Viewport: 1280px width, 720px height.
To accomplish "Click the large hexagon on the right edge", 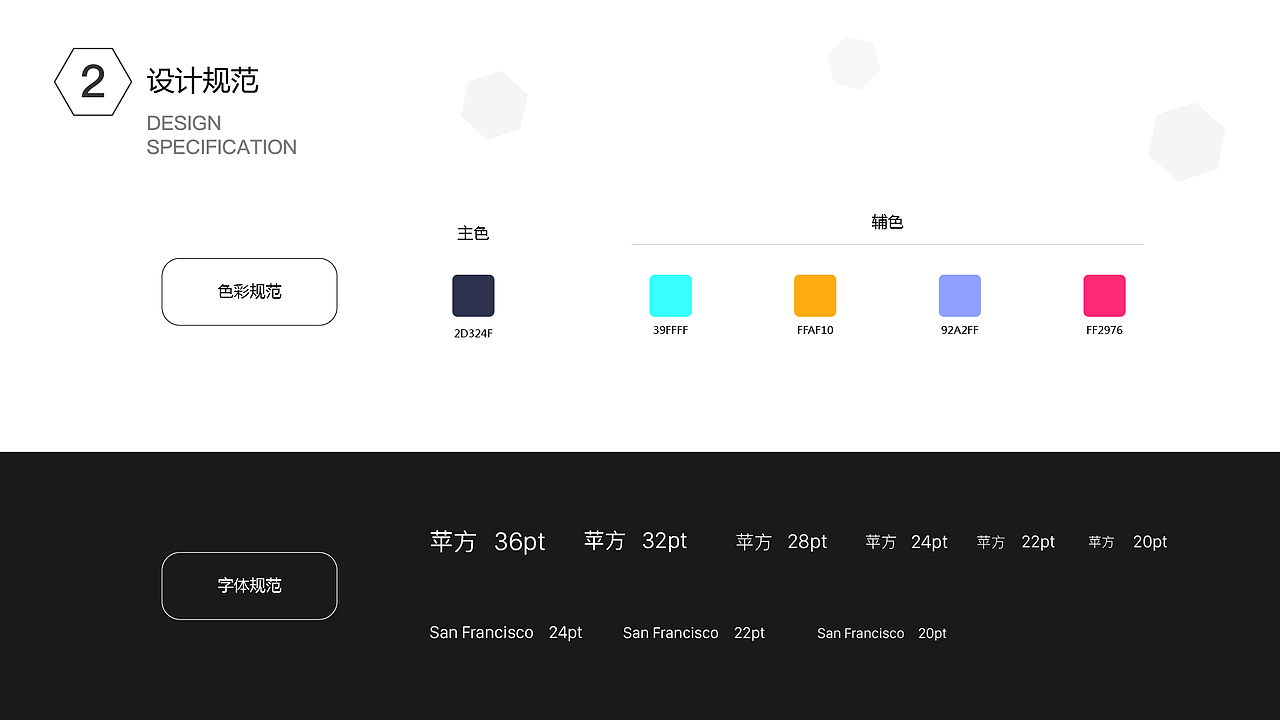I will click(x=1186, y=142).
